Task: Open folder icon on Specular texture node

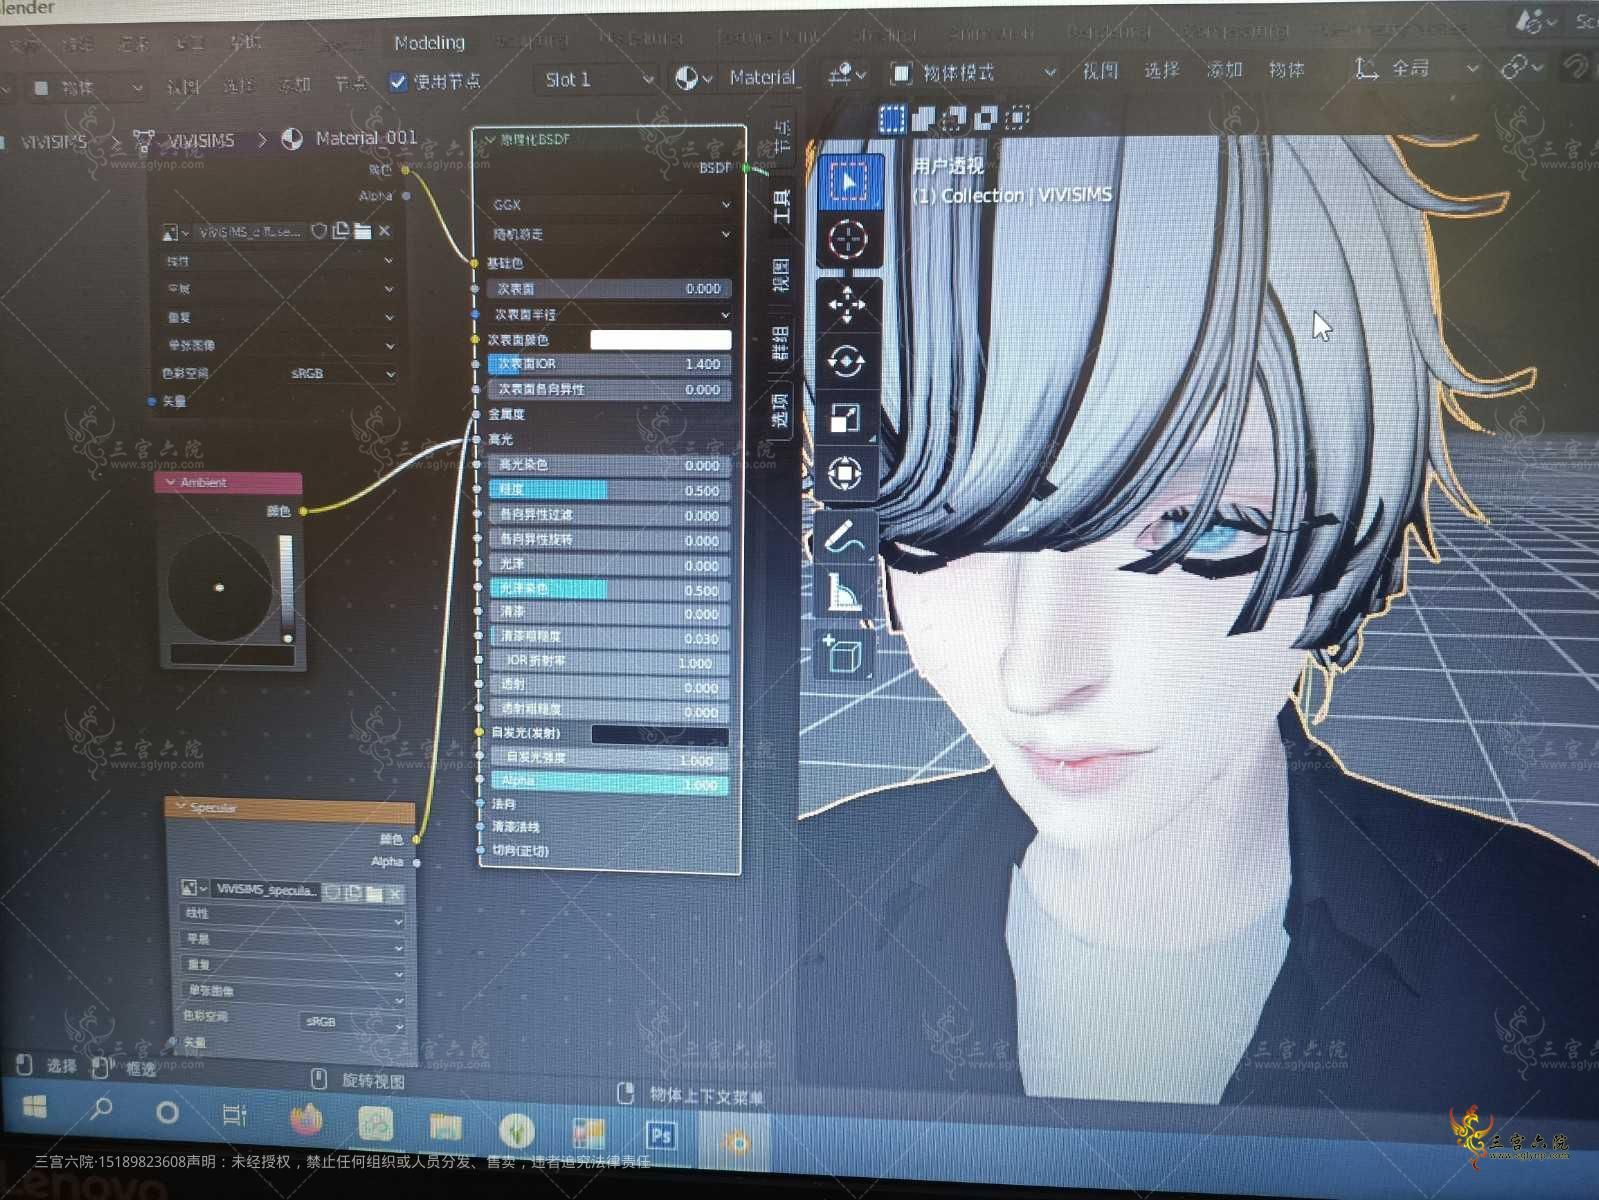Action: [x=374, y=893]
